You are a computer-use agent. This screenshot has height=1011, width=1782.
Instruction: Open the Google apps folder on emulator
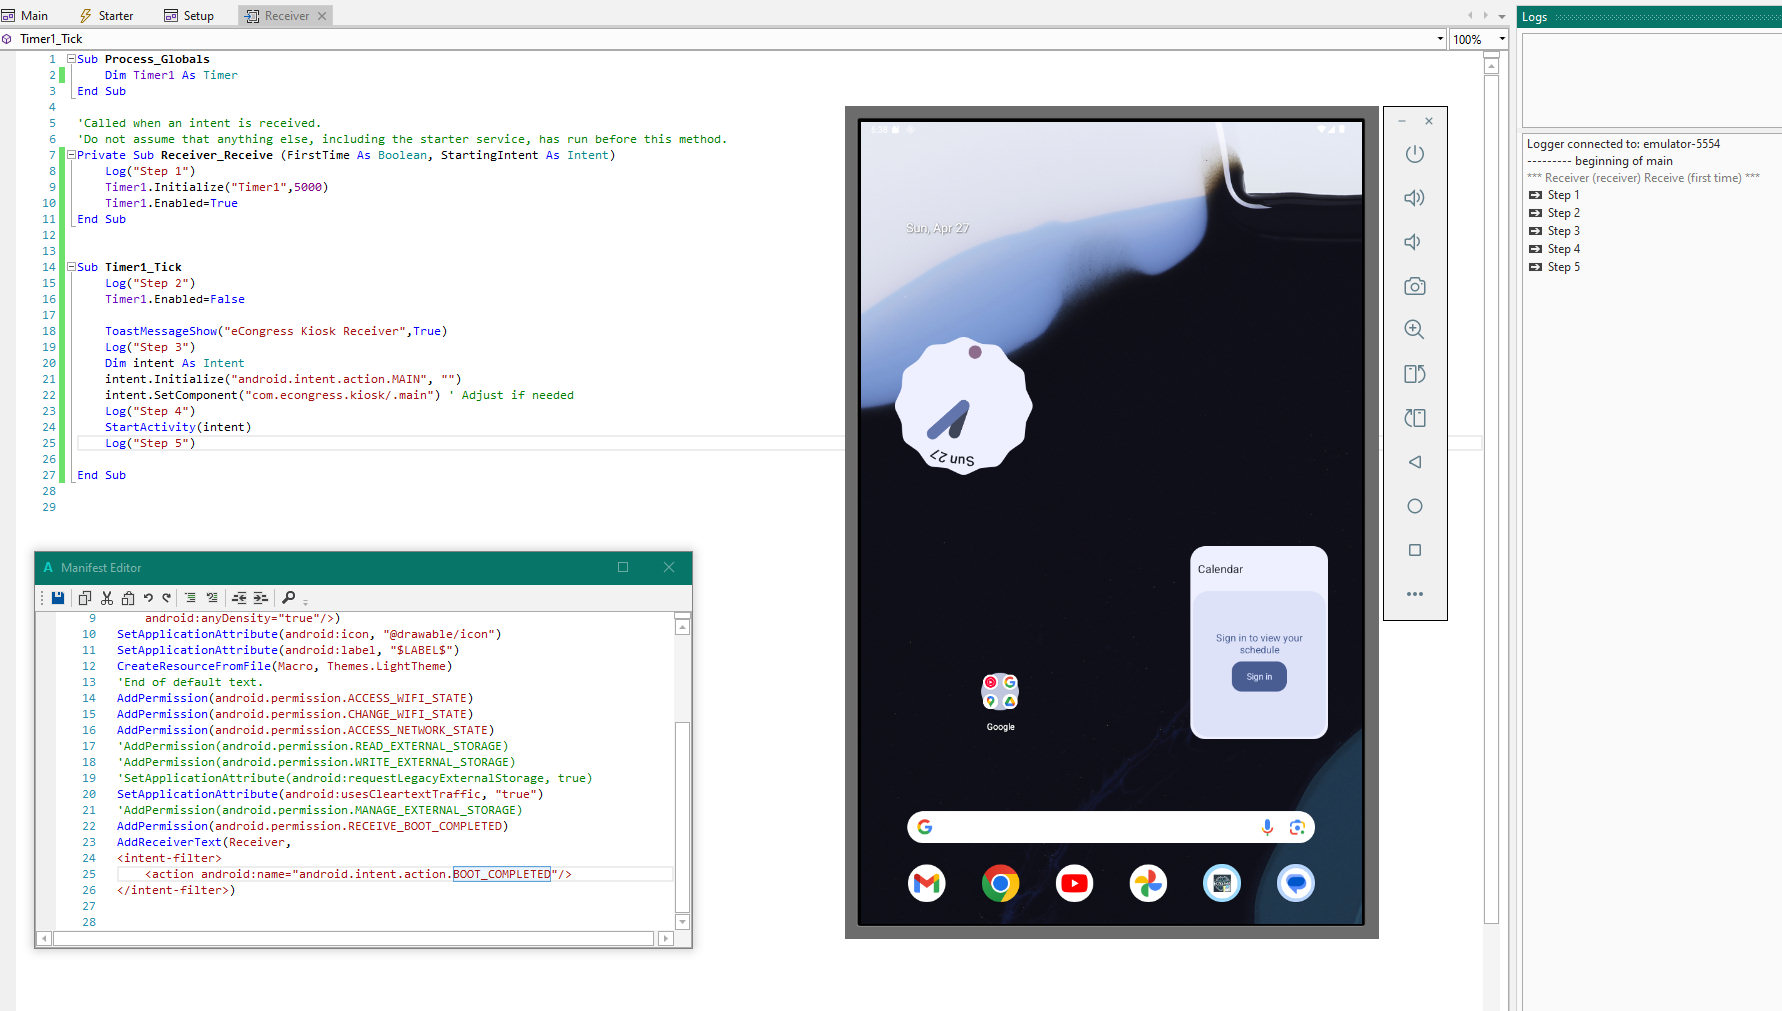(x=1000, y=691)
